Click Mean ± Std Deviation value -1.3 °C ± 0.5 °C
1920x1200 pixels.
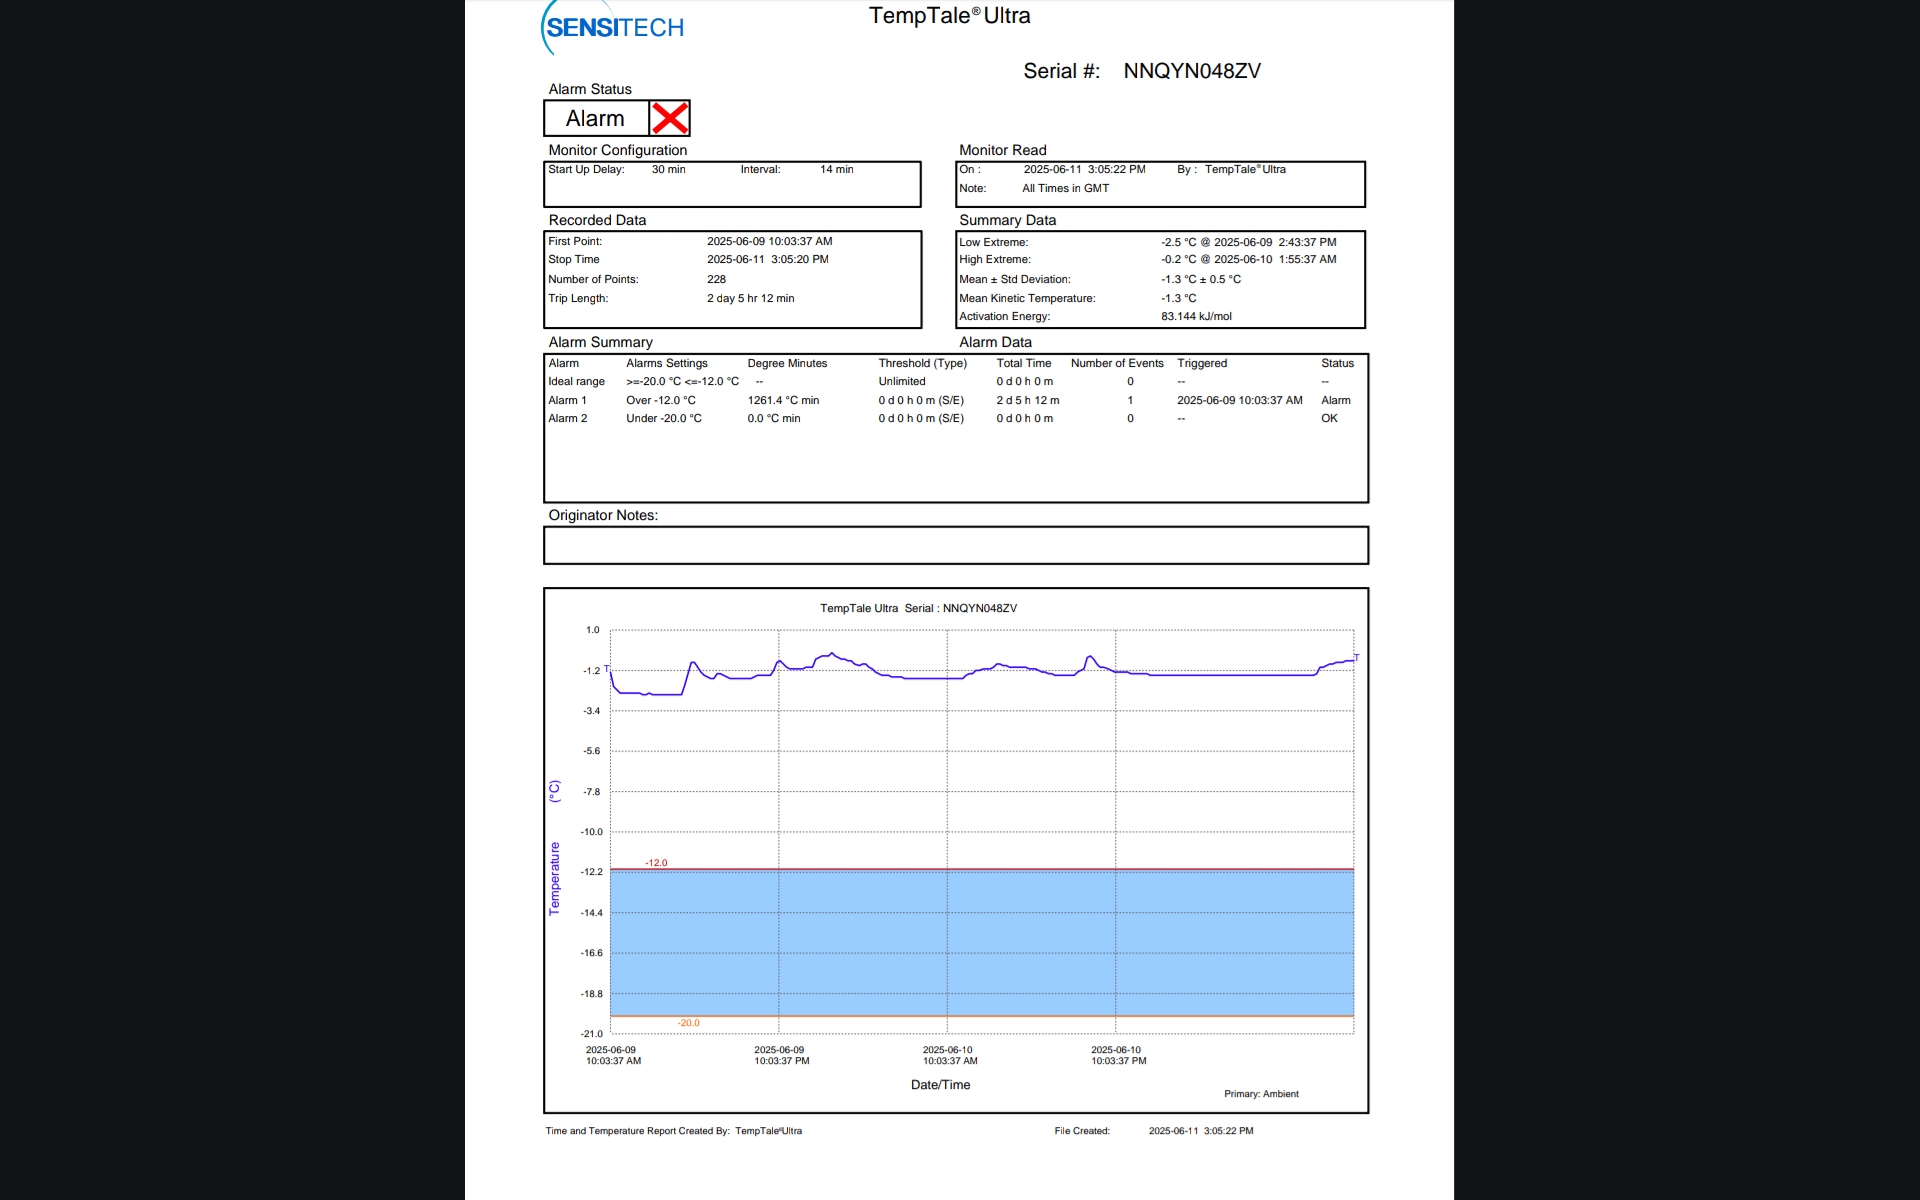[1200, 280]
